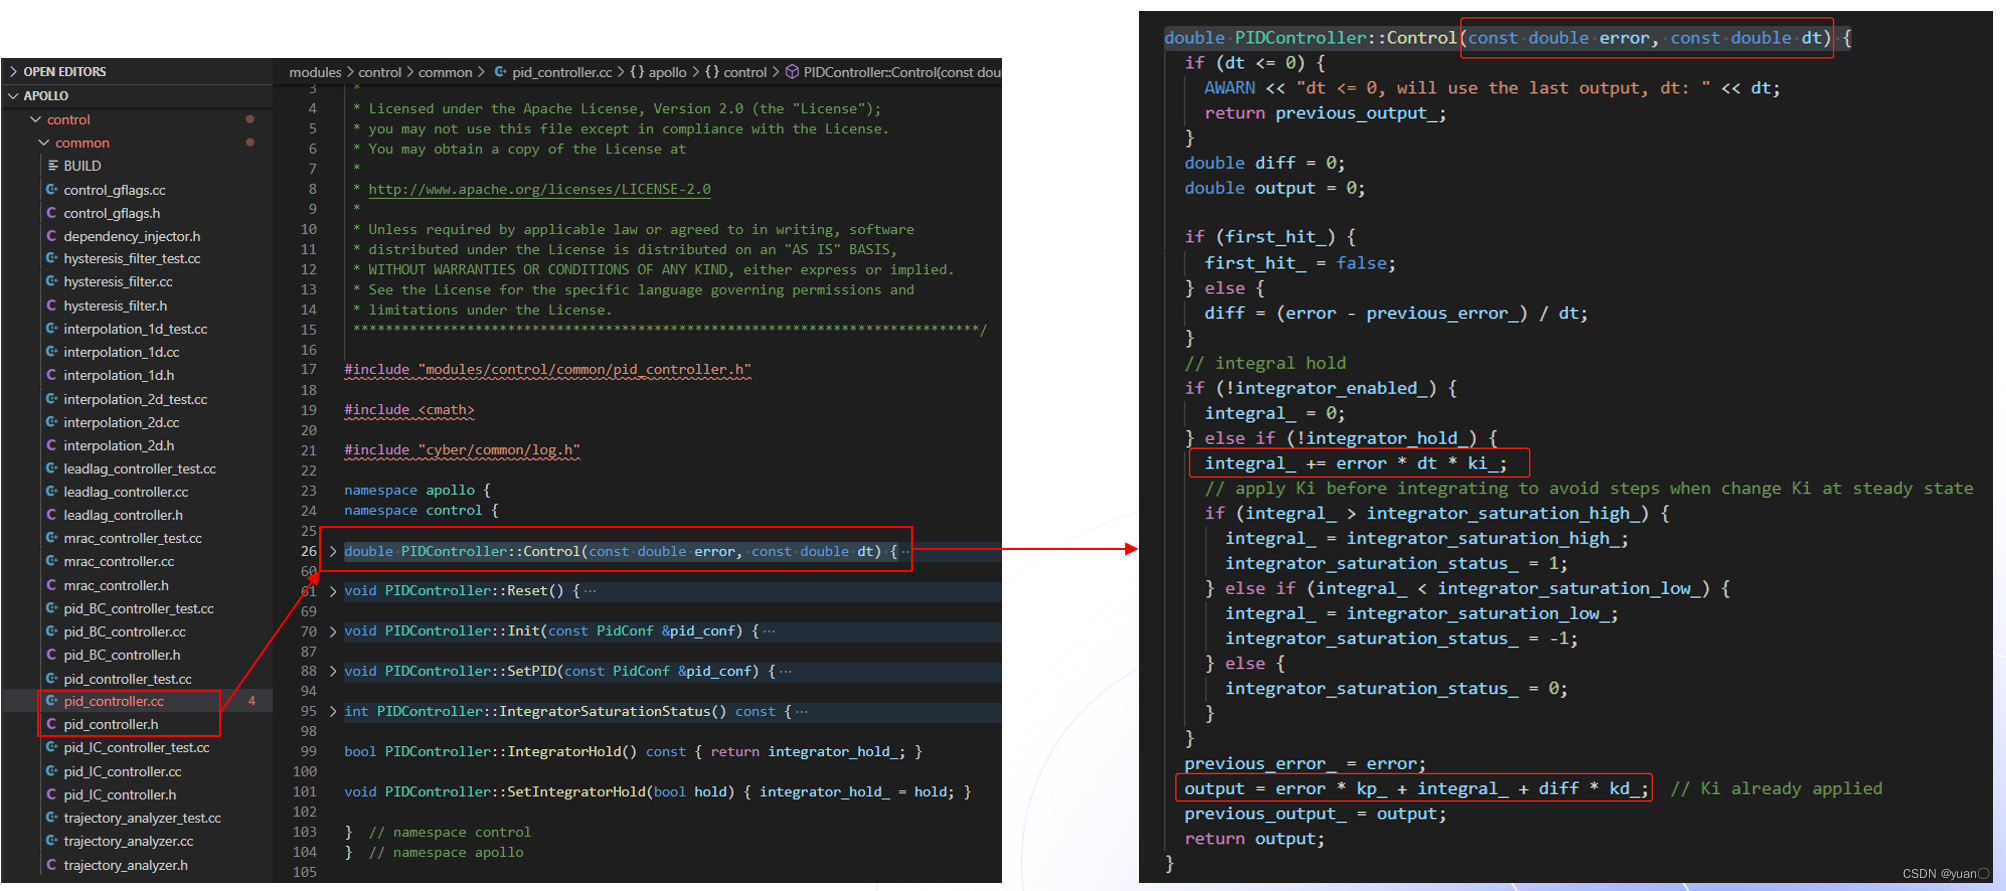Click C++ file icon of control_gflags.cc
This screenshot has width=2006, height=891.
pos(51,190)
